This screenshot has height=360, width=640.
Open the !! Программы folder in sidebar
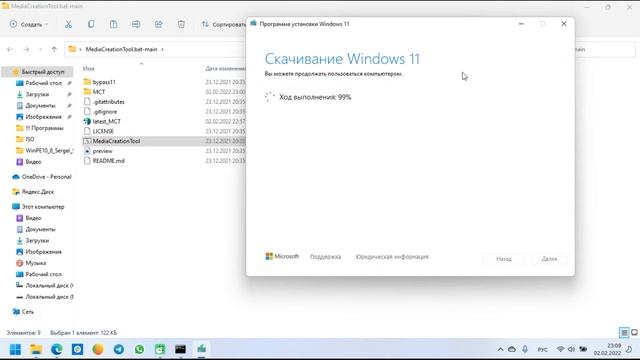click(x=44, y=128)
